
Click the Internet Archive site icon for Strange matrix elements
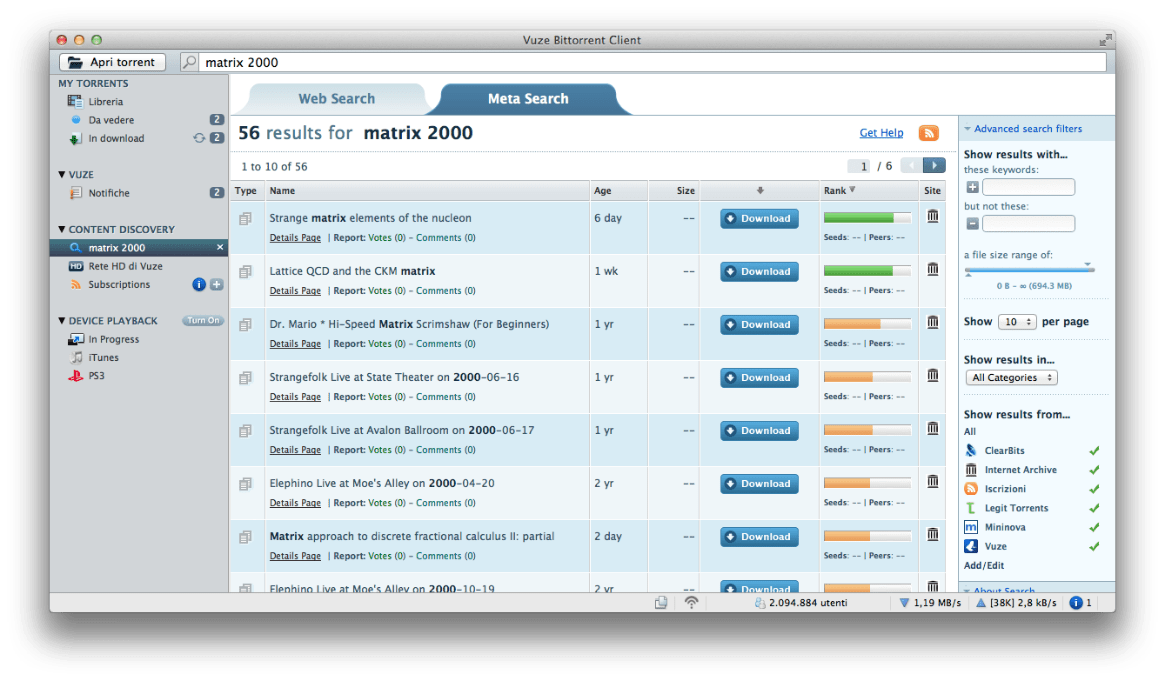click(932, 216)
